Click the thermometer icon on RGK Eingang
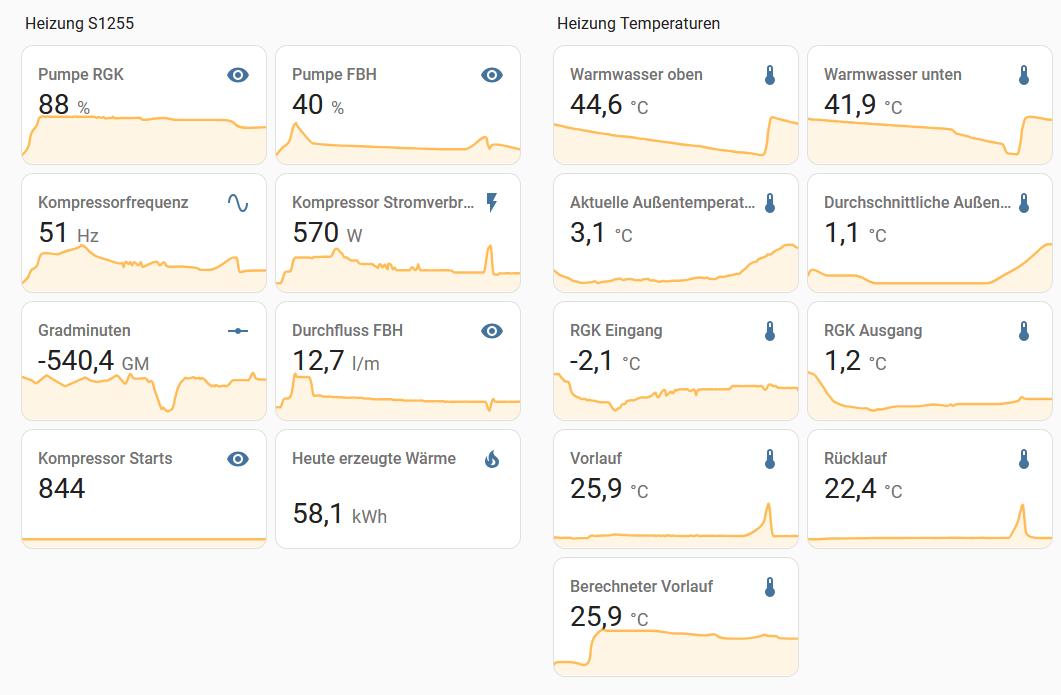 [770, 331]
